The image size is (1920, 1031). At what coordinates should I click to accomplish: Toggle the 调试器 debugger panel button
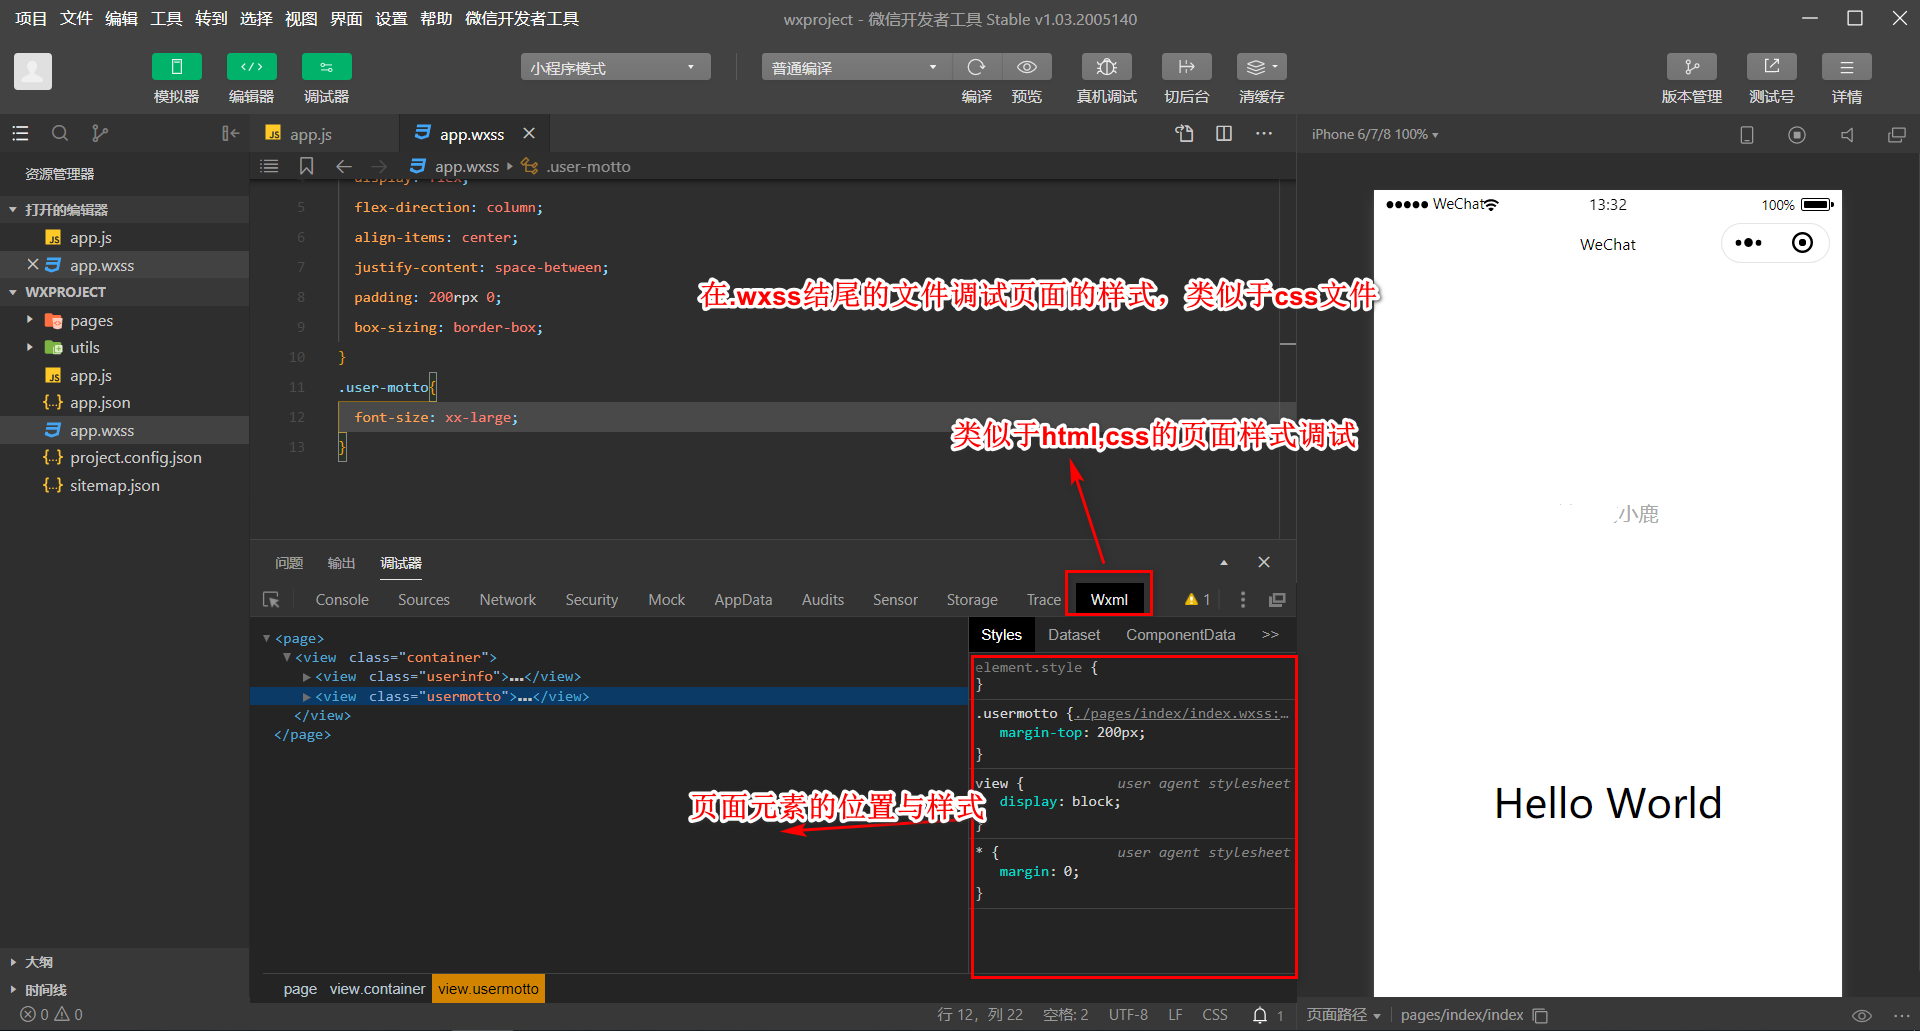pos(326,67)
